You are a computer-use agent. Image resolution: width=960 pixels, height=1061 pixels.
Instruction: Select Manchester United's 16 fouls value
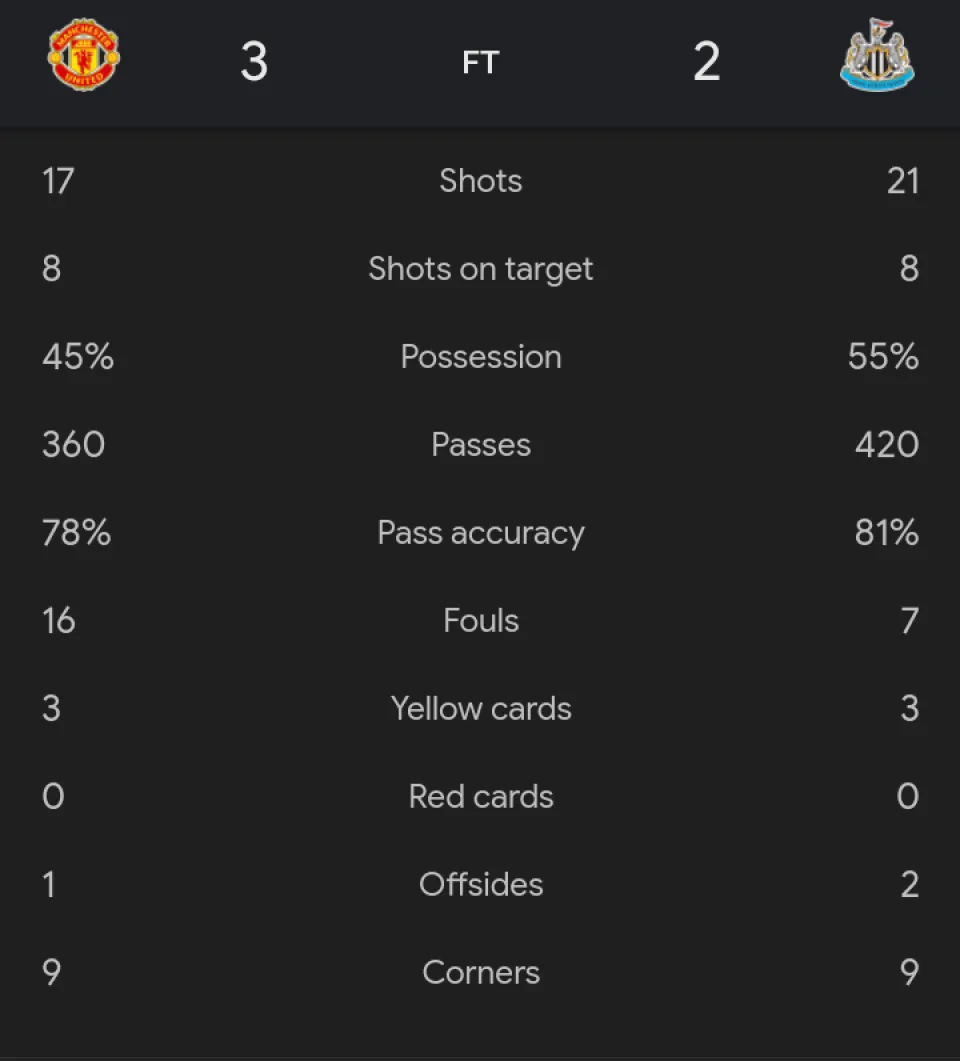click(59, 621)
